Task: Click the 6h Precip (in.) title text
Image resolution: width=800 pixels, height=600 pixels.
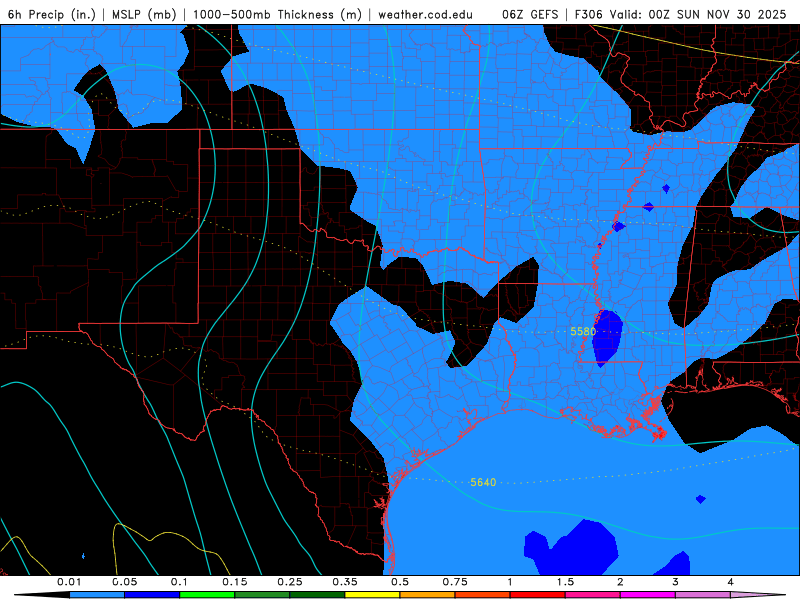Action: tap(52, 14)
